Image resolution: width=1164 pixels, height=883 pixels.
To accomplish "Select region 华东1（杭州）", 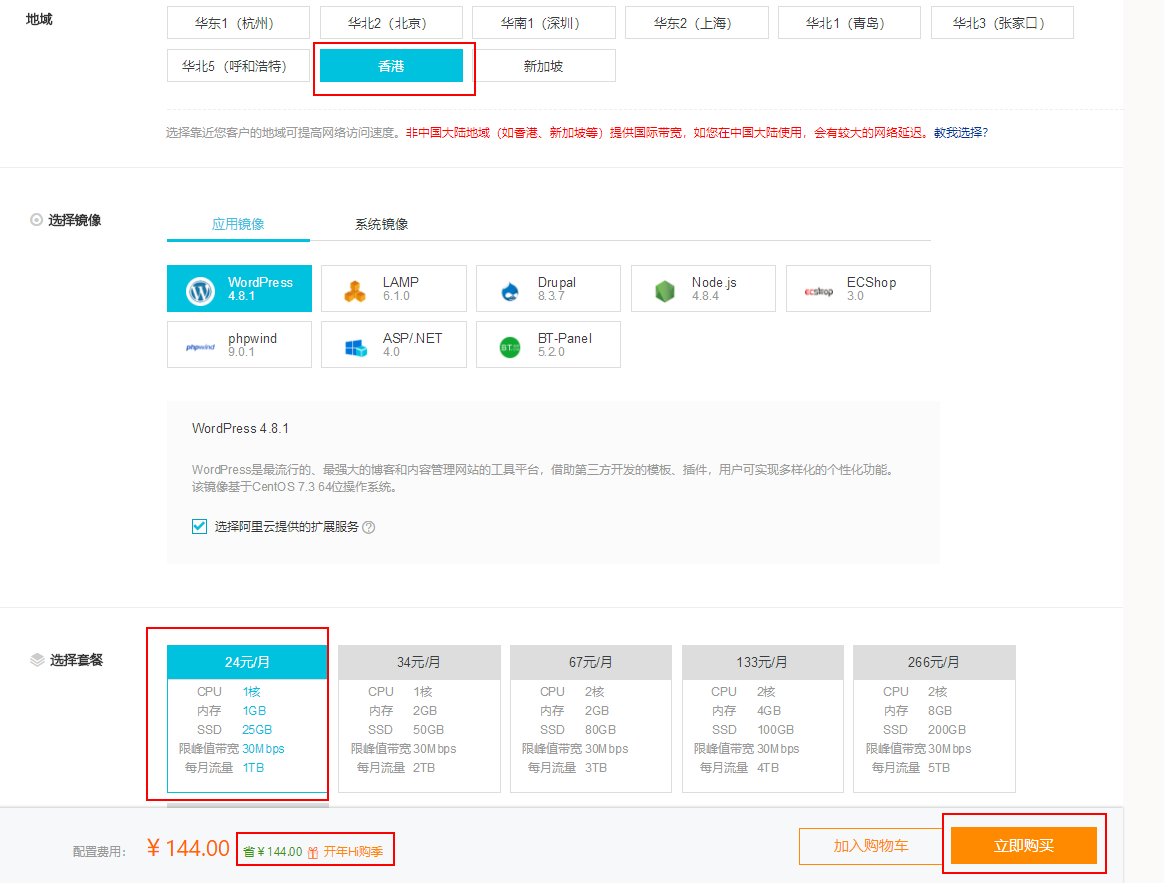I will coord(238,23).
